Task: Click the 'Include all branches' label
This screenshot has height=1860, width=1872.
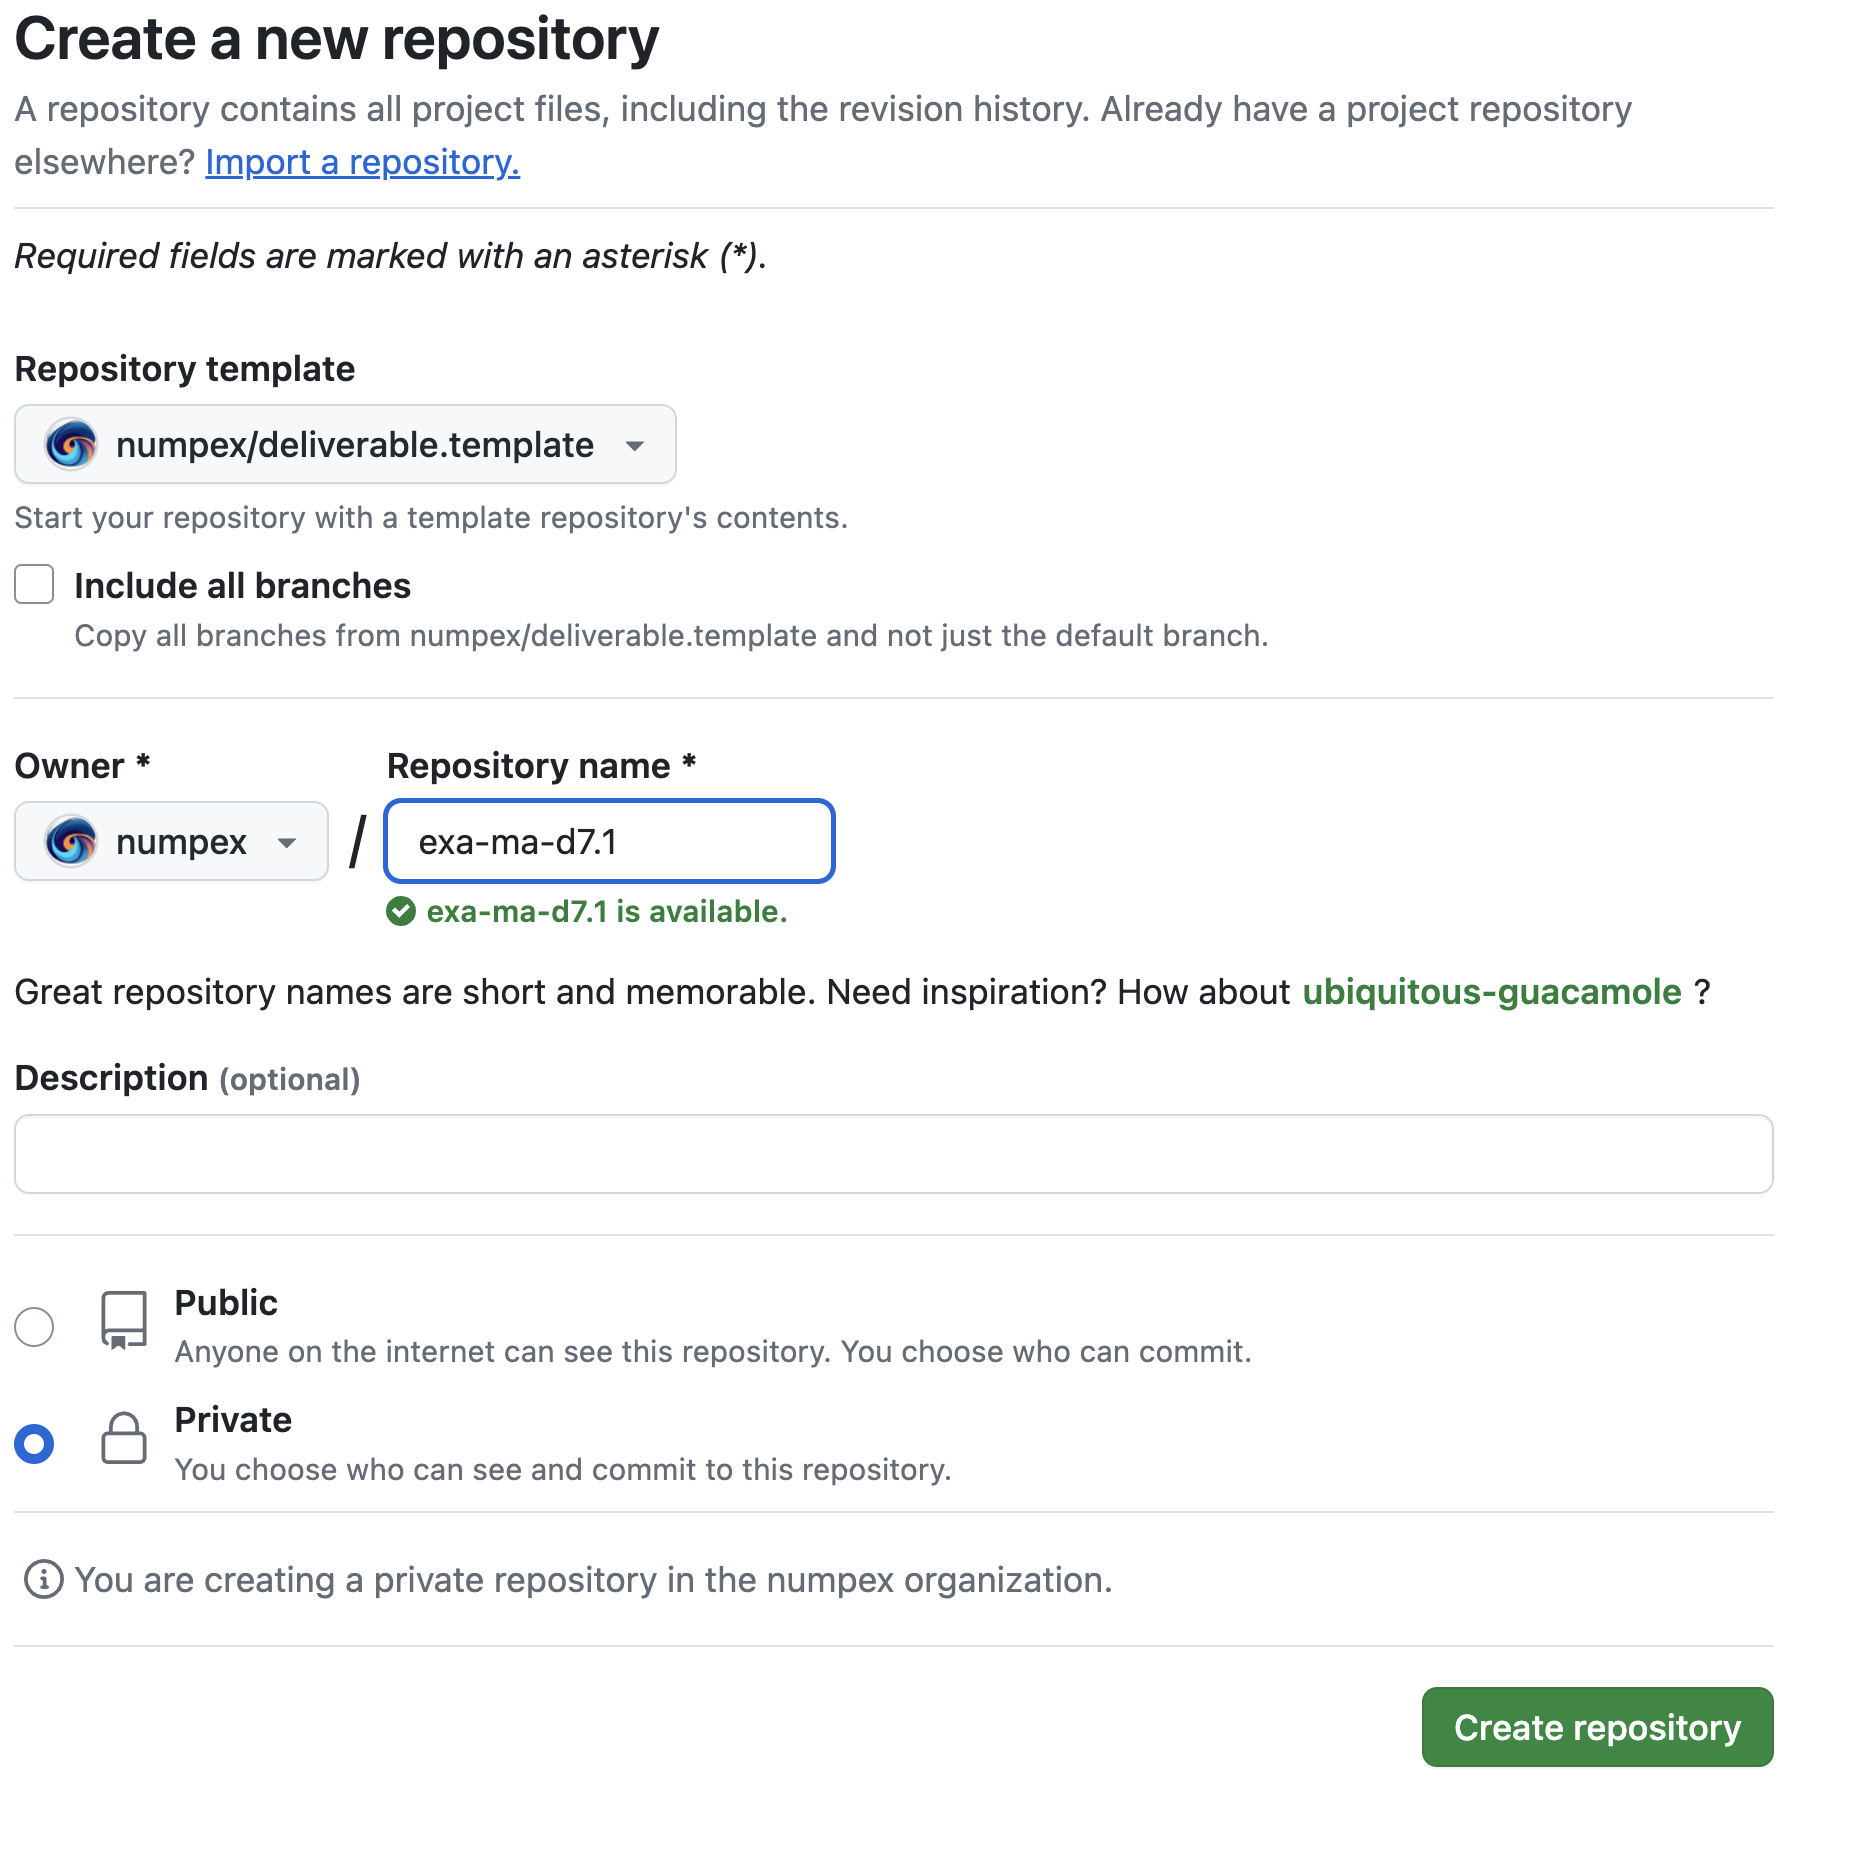Action: click(243, 586)
